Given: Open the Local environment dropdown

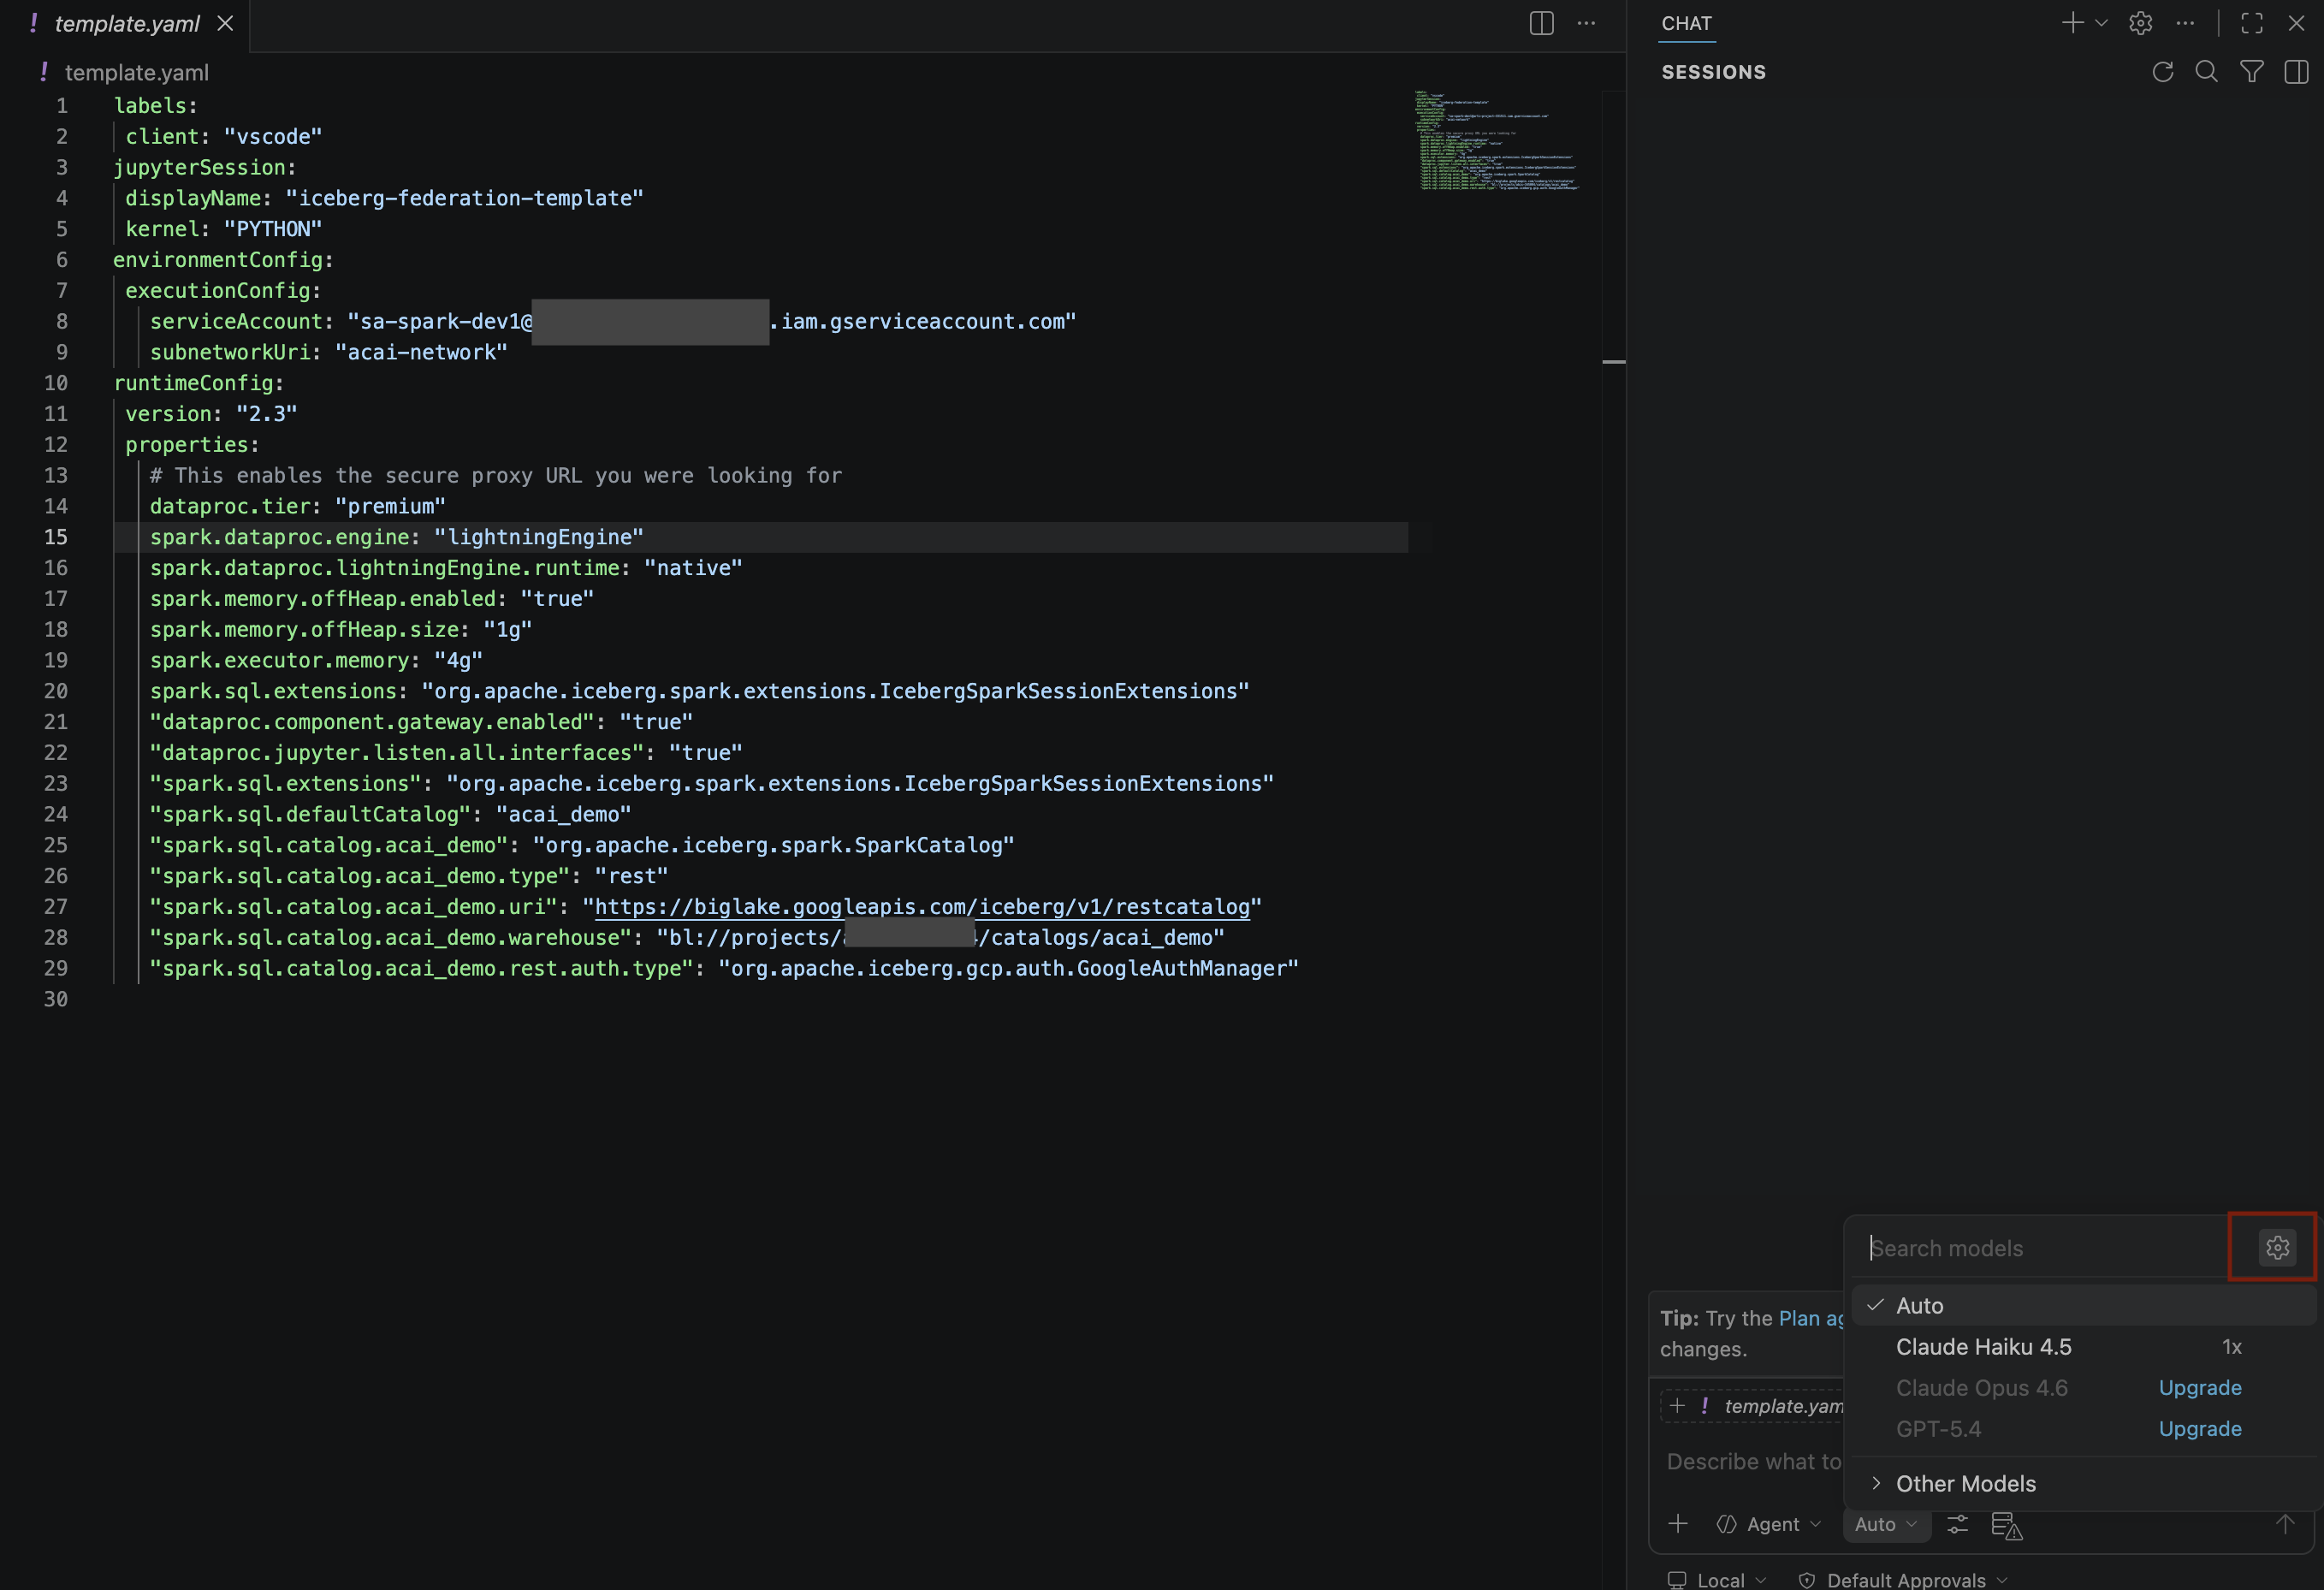Looking at the screenshot, I should pos(1722,1578).
